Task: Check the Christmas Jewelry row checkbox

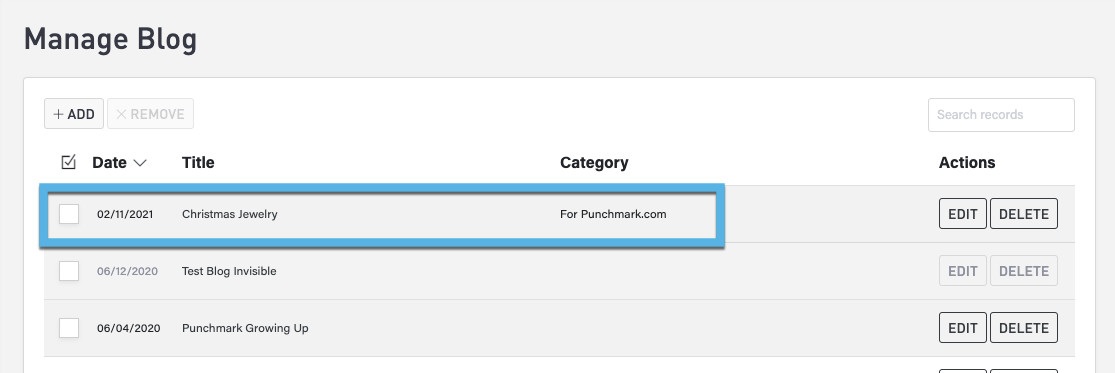Action: coord(69,214)
